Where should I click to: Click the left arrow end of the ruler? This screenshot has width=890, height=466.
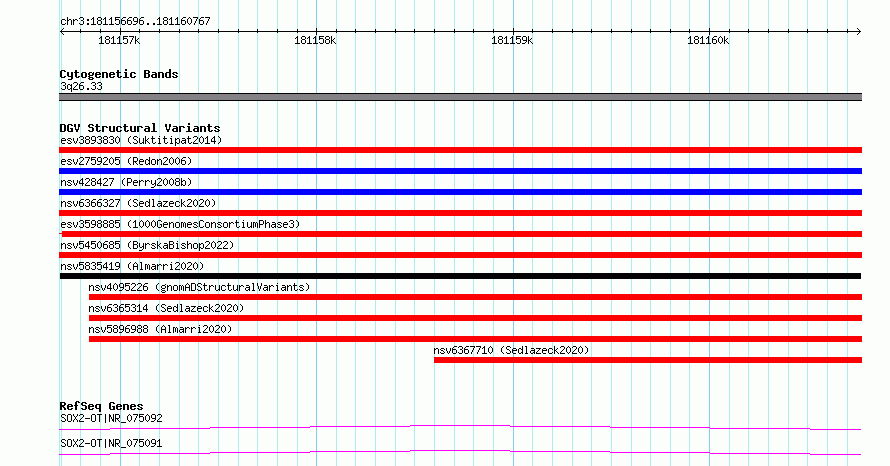pos(62,32)
